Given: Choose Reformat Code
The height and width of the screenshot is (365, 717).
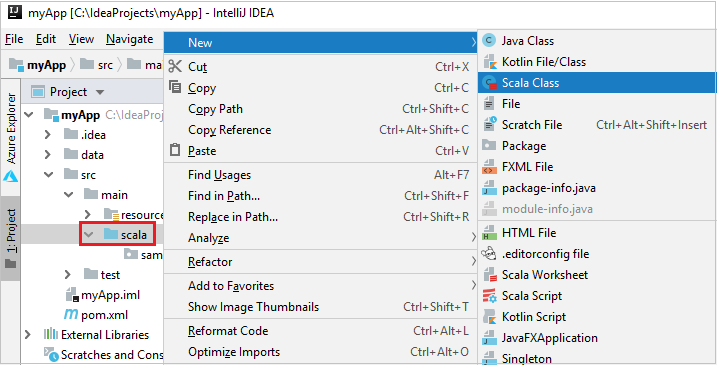Looking at the screenshot, I should (320, 331).
